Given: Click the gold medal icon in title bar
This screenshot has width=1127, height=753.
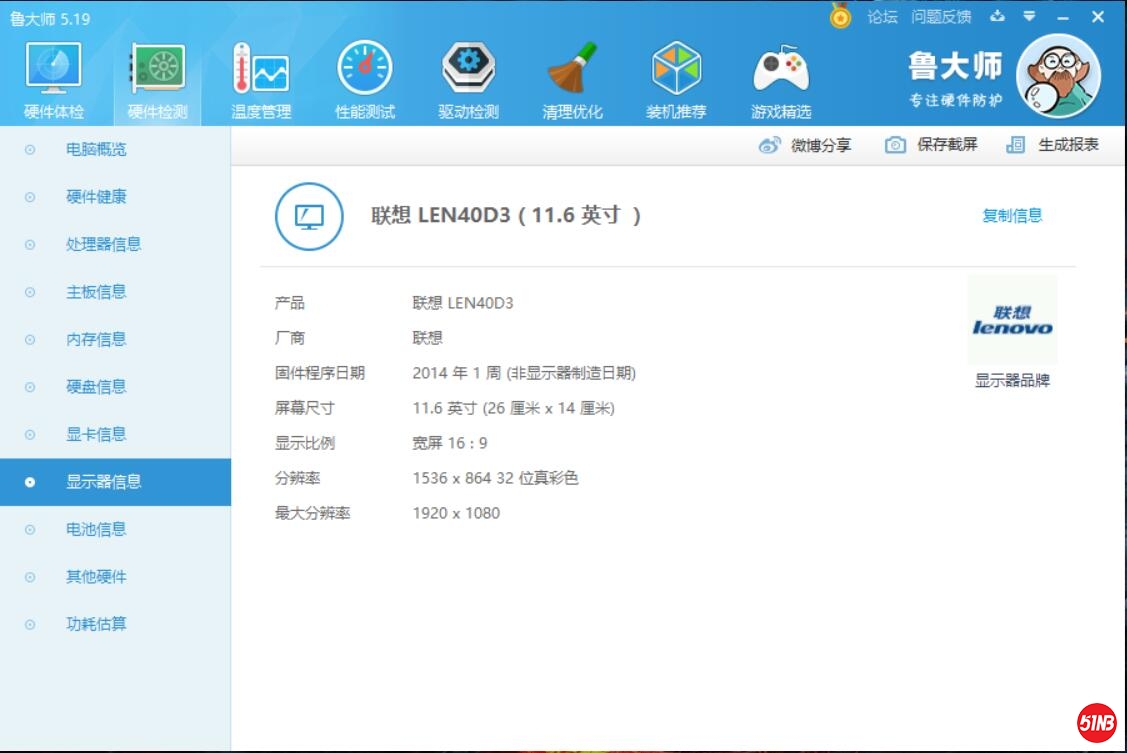Looking at the screenshot, I should point(840,16).
